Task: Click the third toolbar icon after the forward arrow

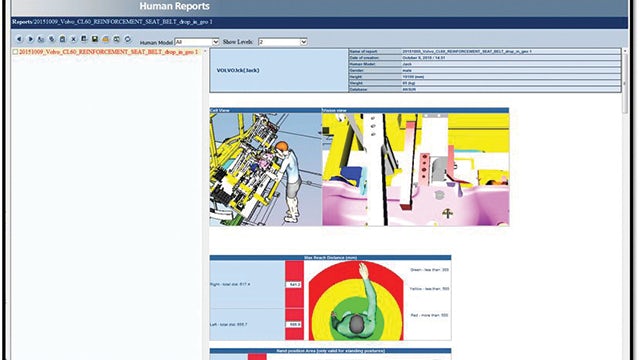Action: 62,39
